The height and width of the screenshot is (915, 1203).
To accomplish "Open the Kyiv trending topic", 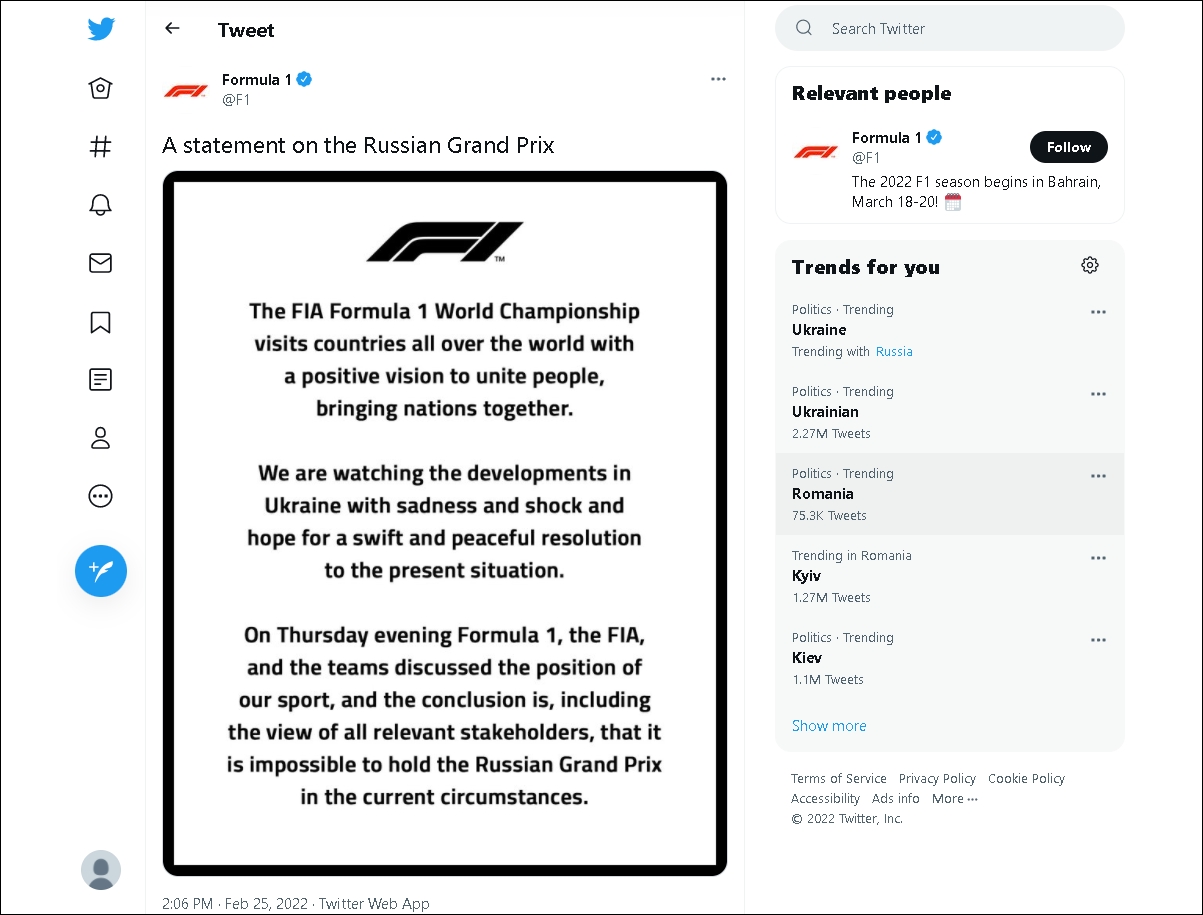I will [x=950, y=576].
